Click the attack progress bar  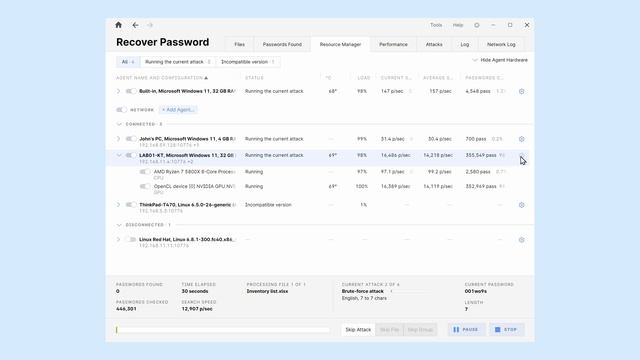pyautogui.click(x=222, y=329)
